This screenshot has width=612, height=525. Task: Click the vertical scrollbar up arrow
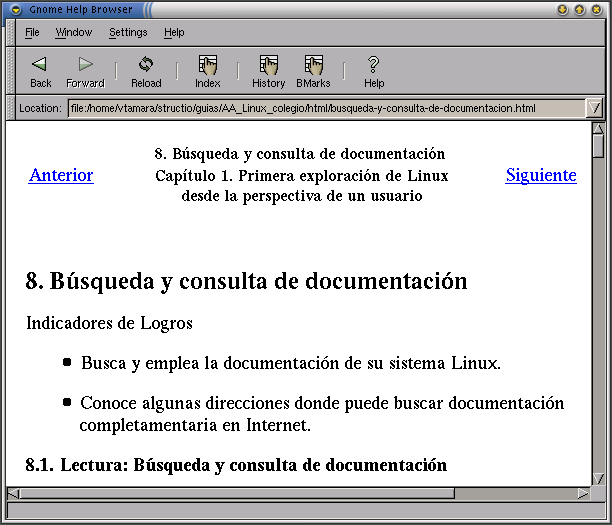point(598,128)
